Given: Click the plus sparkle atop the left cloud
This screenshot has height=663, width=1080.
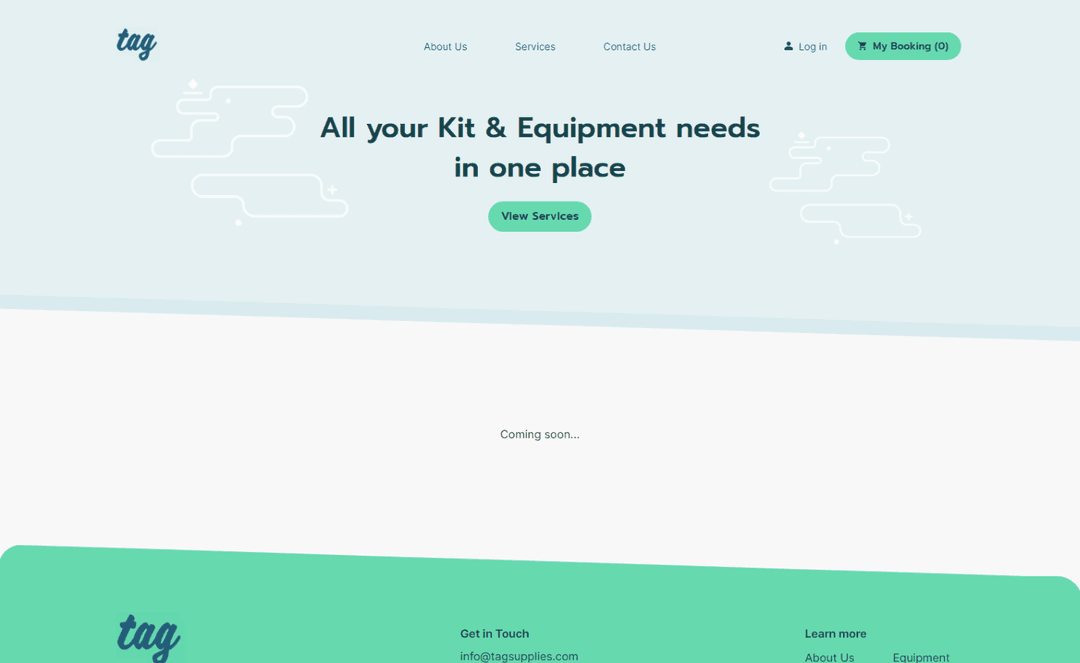Looking at the screenshot, I should click(x=193, y=85).
